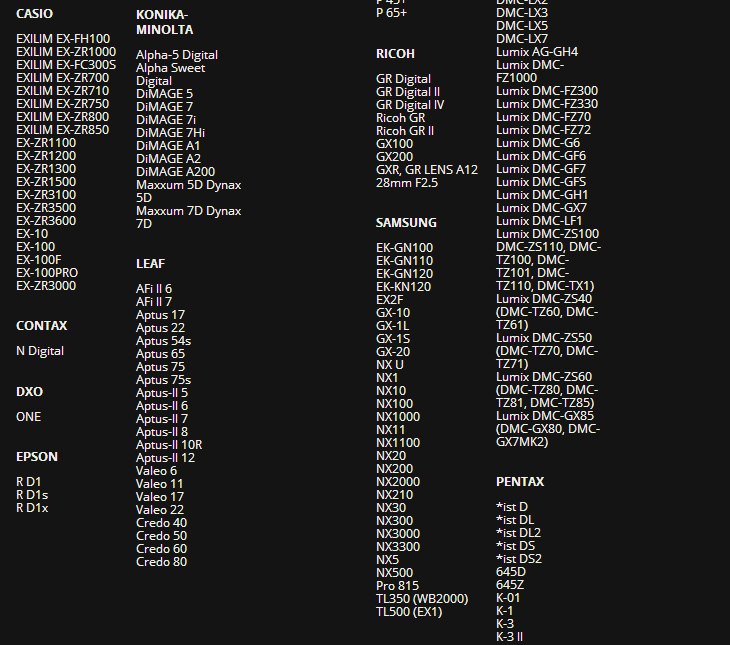
Task: Select the DiMAGE A200 entry
Action: (175, 172)
